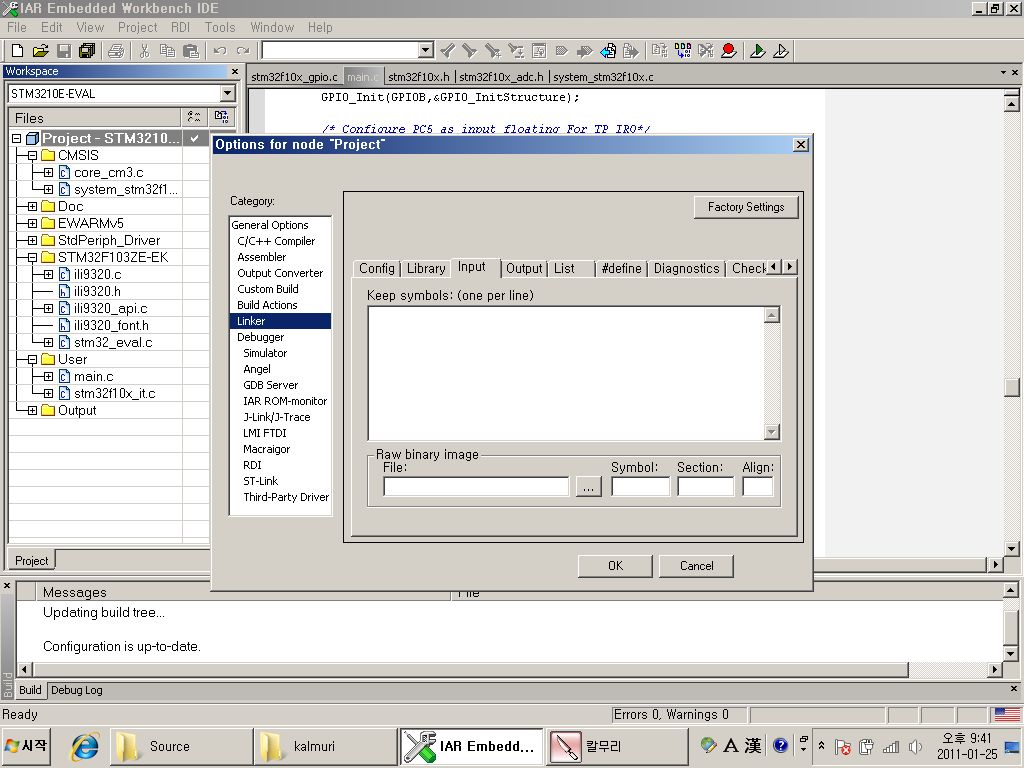
Task: Click the Compile toolbar icon
Action: [x=660, y=50]
